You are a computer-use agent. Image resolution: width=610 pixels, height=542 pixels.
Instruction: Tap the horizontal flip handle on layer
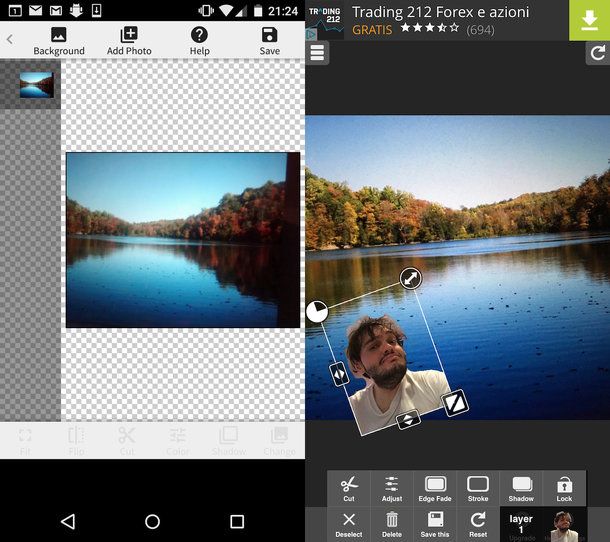pos(339,374)
